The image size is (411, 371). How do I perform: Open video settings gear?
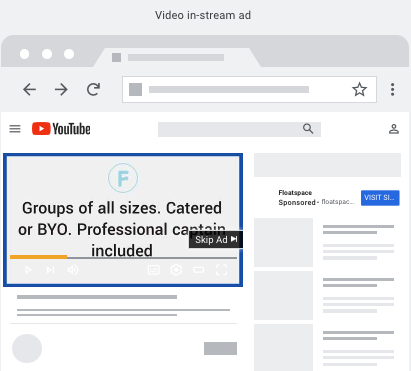tap(176, 270)
